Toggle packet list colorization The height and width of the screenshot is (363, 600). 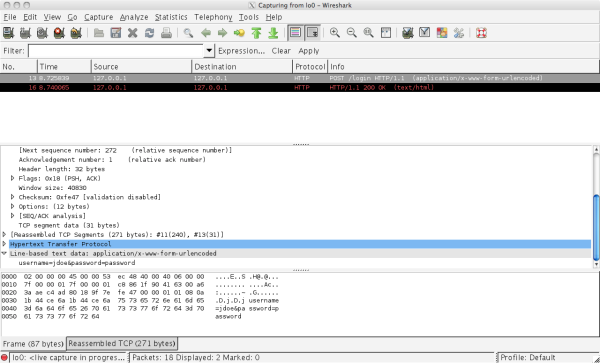[295, 33]
